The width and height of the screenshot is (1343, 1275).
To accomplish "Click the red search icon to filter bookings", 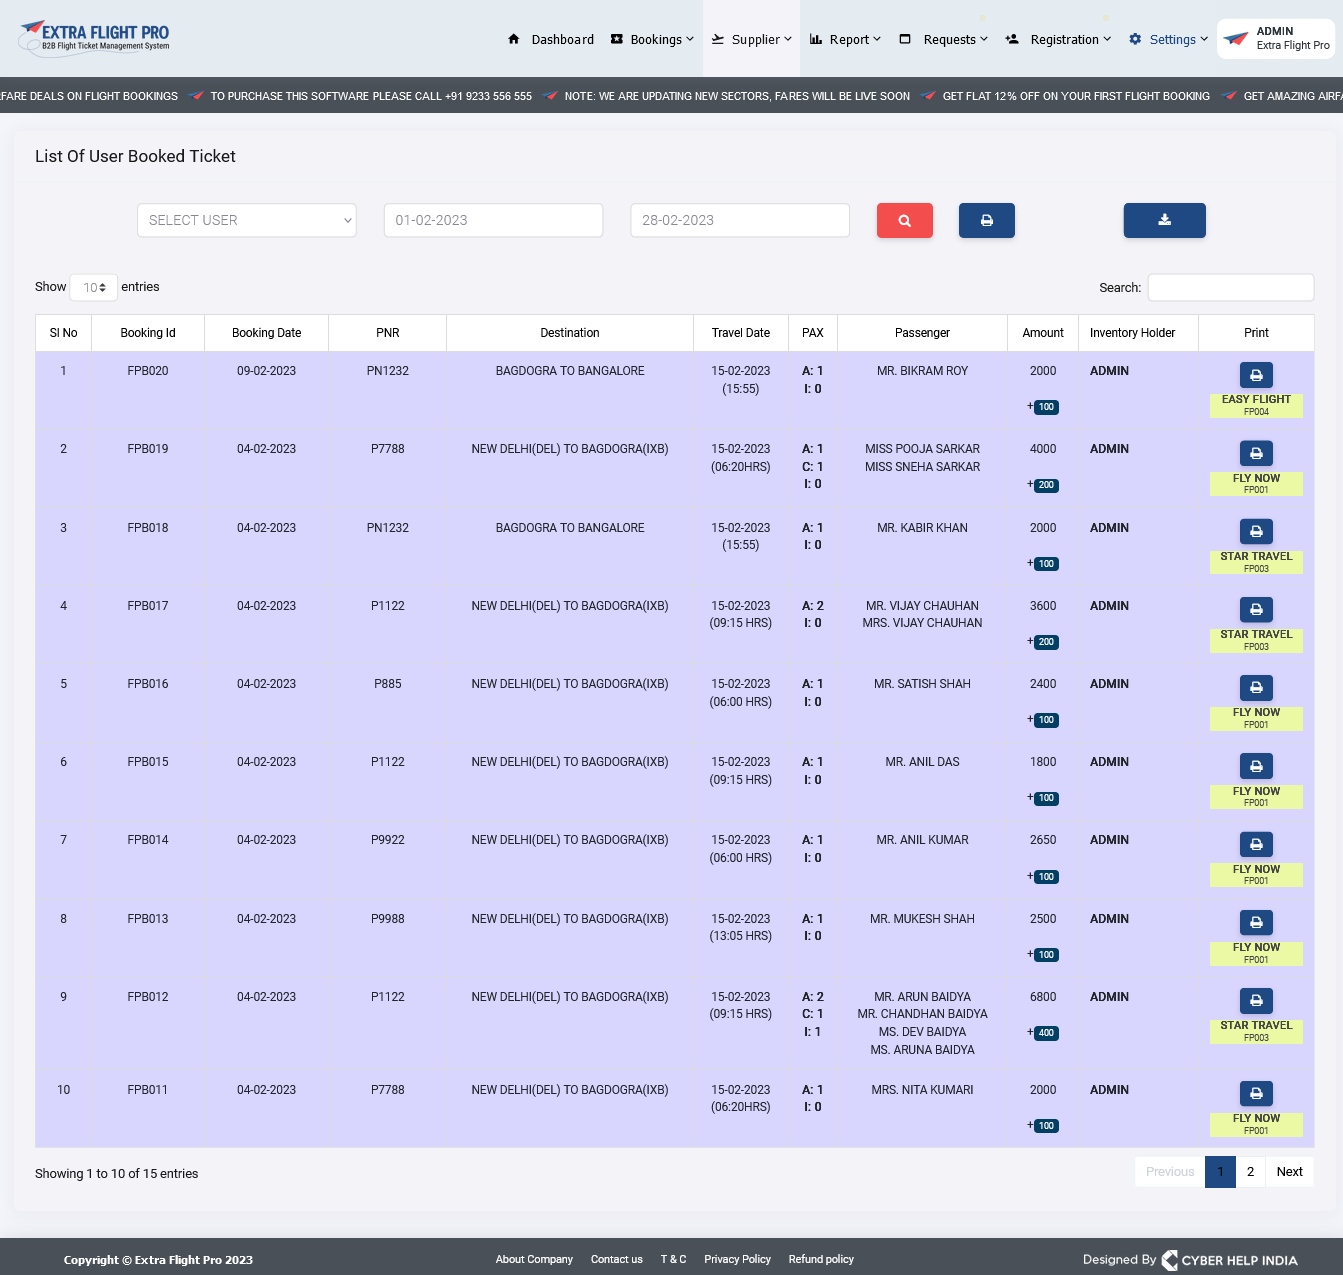I will [904, 220].
